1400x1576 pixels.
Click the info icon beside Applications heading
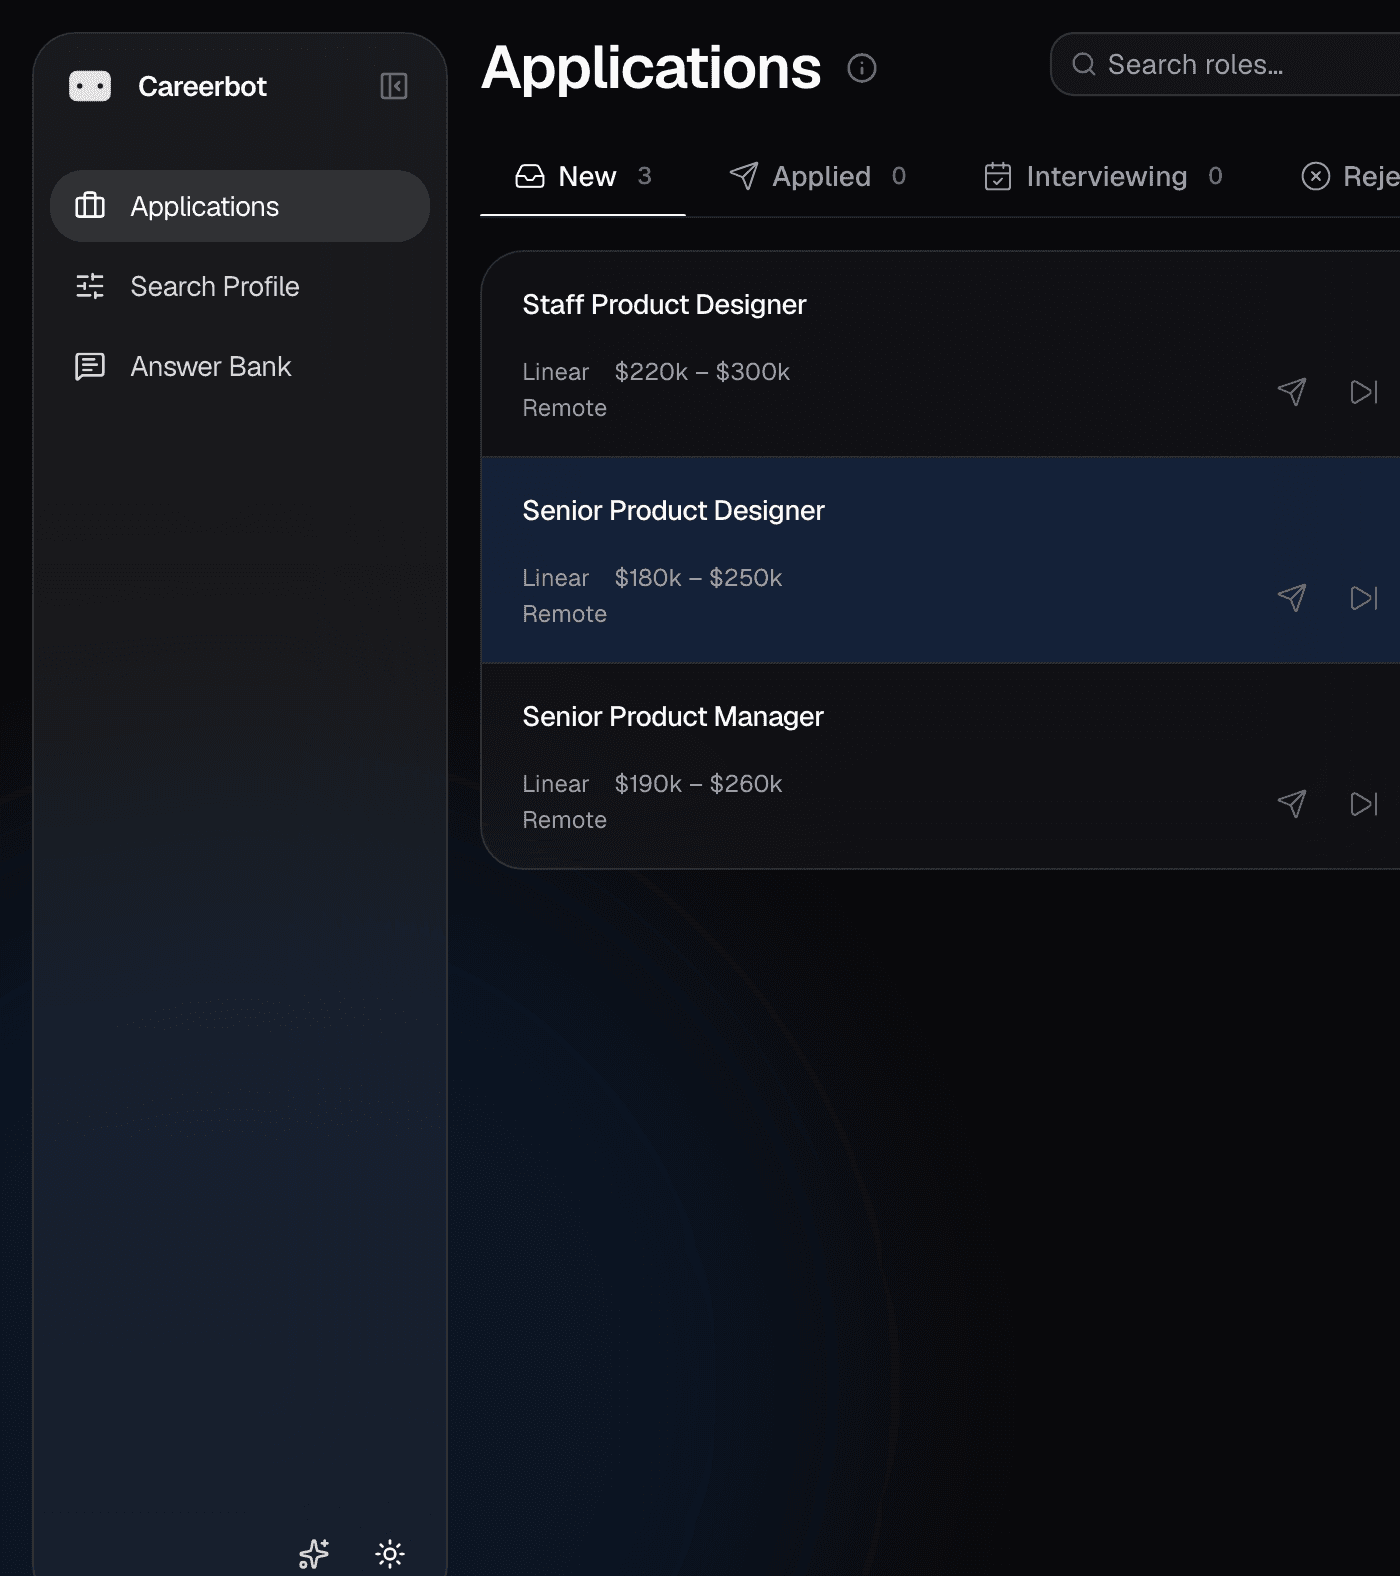[862, 68]
